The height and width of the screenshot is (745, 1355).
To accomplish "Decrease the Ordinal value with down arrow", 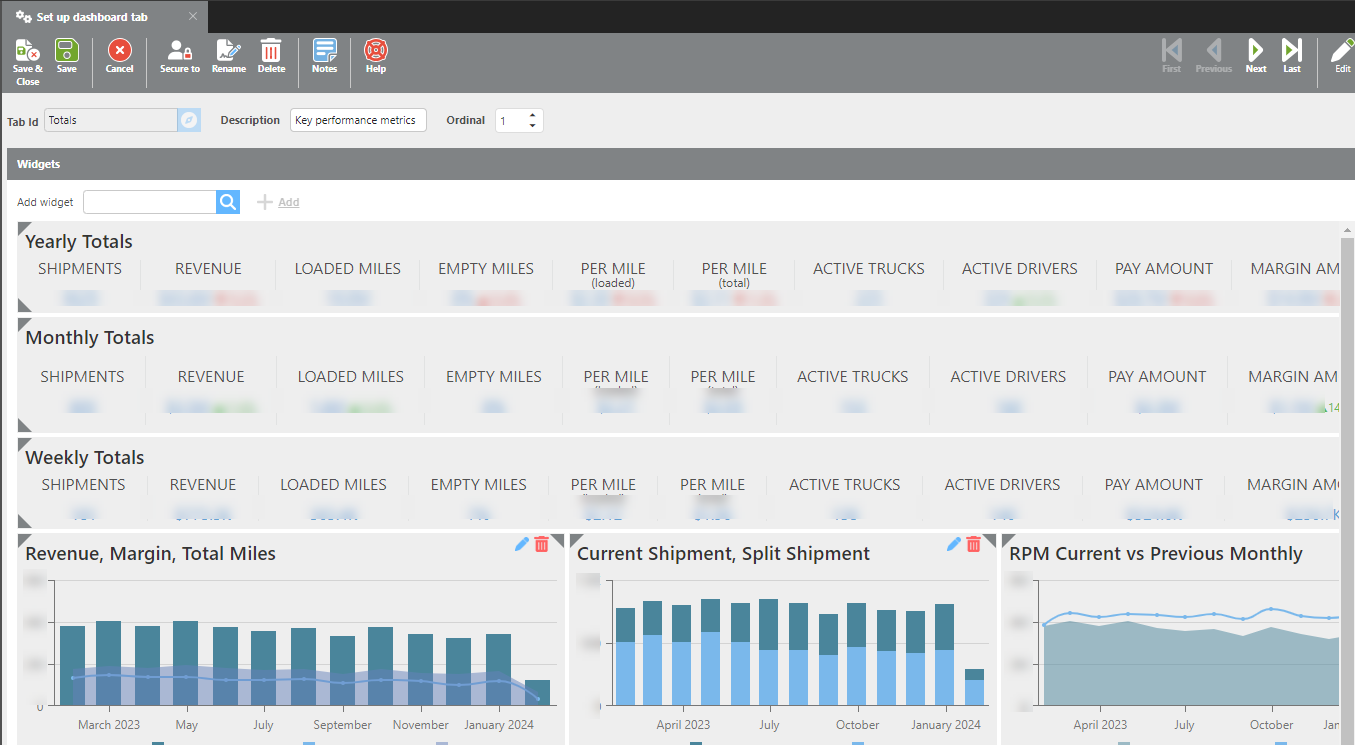I will (x=533, y=126).
